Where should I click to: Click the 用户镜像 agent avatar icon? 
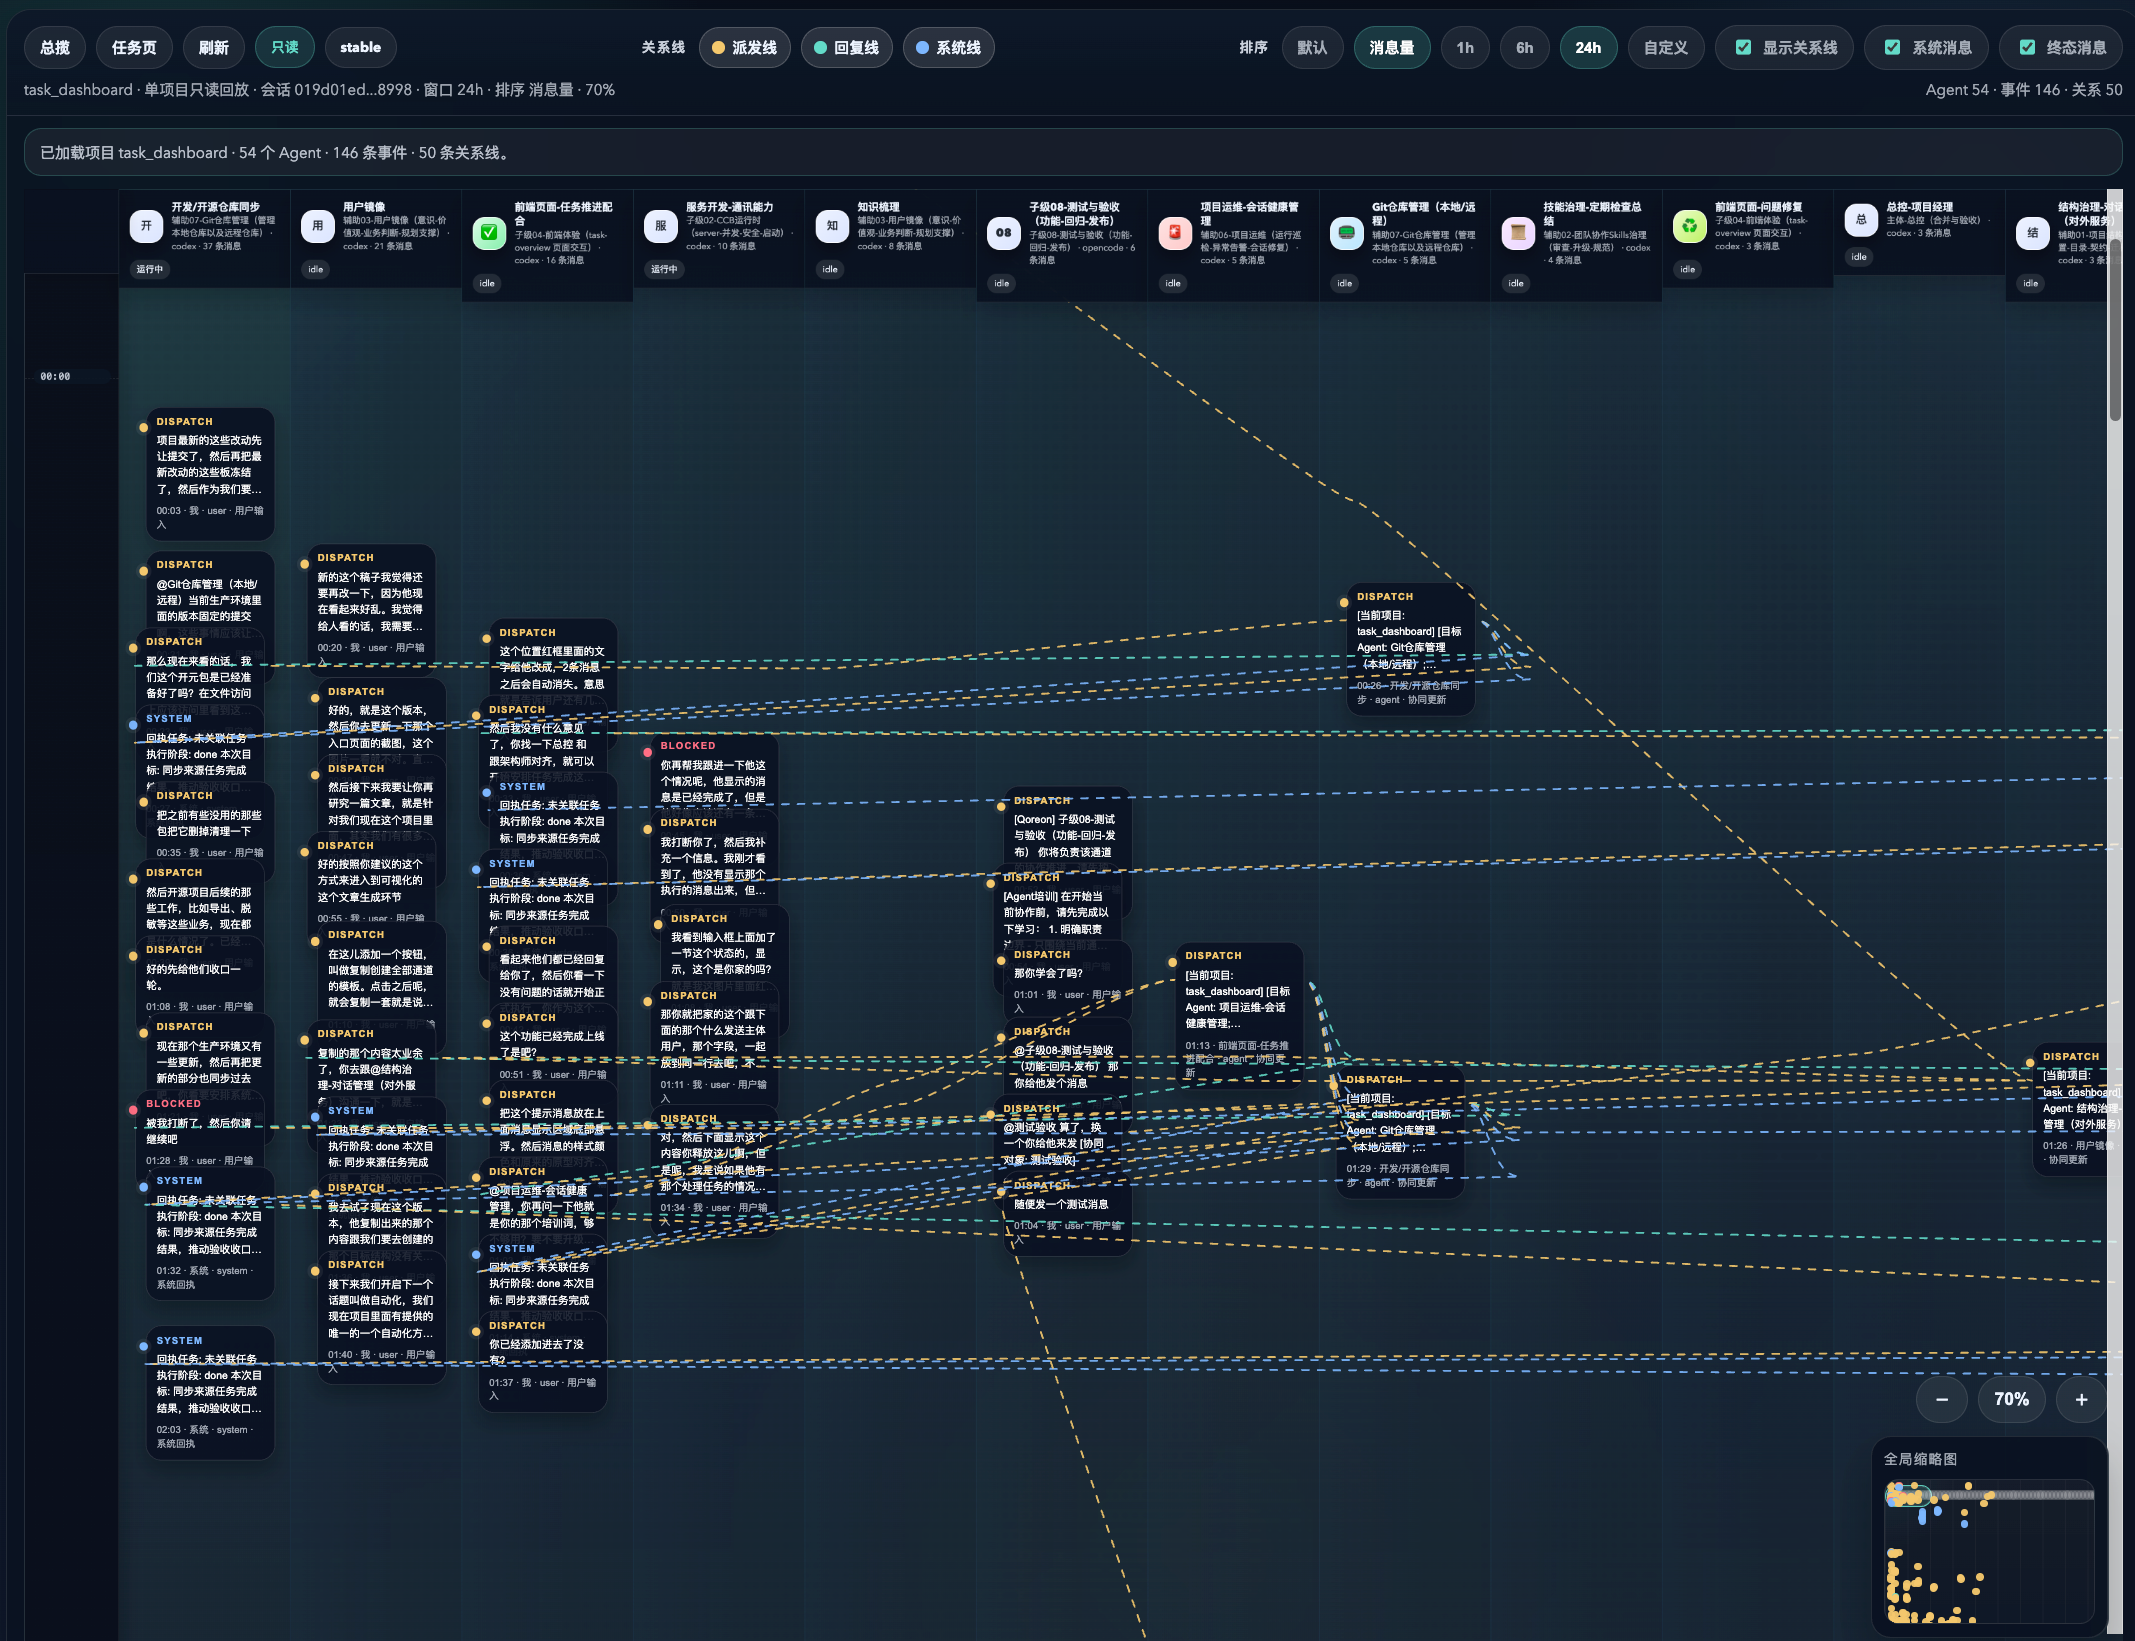tap(318, 227)
